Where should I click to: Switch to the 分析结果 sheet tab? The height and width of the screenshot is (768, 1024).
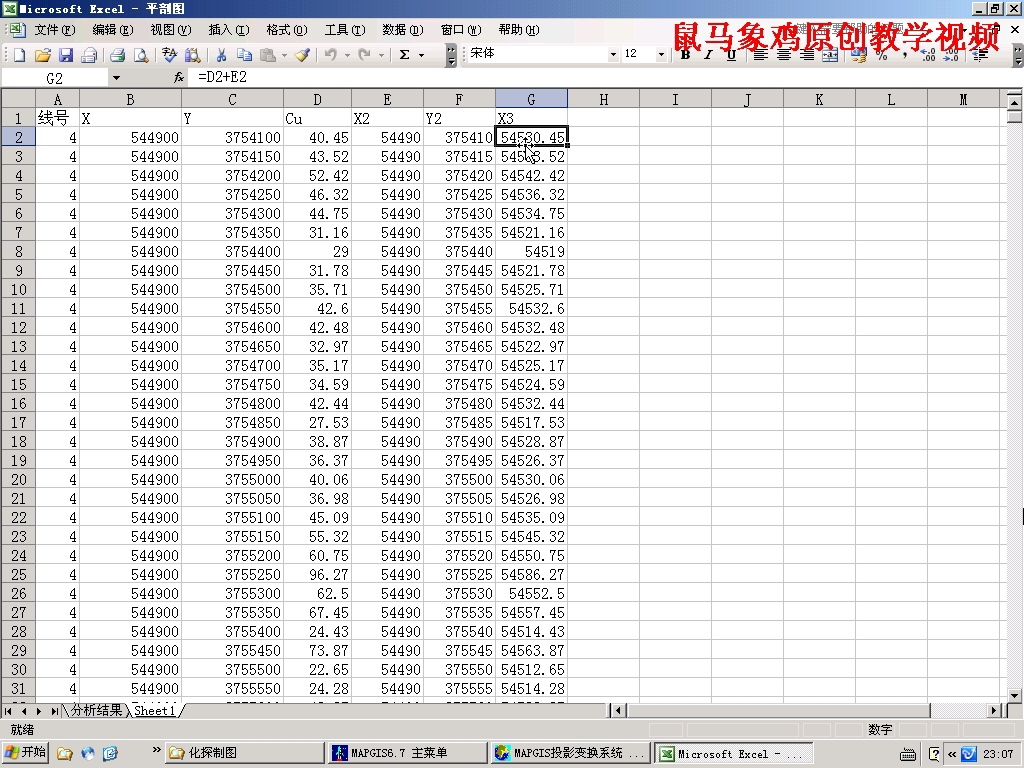tap(97, 711)
